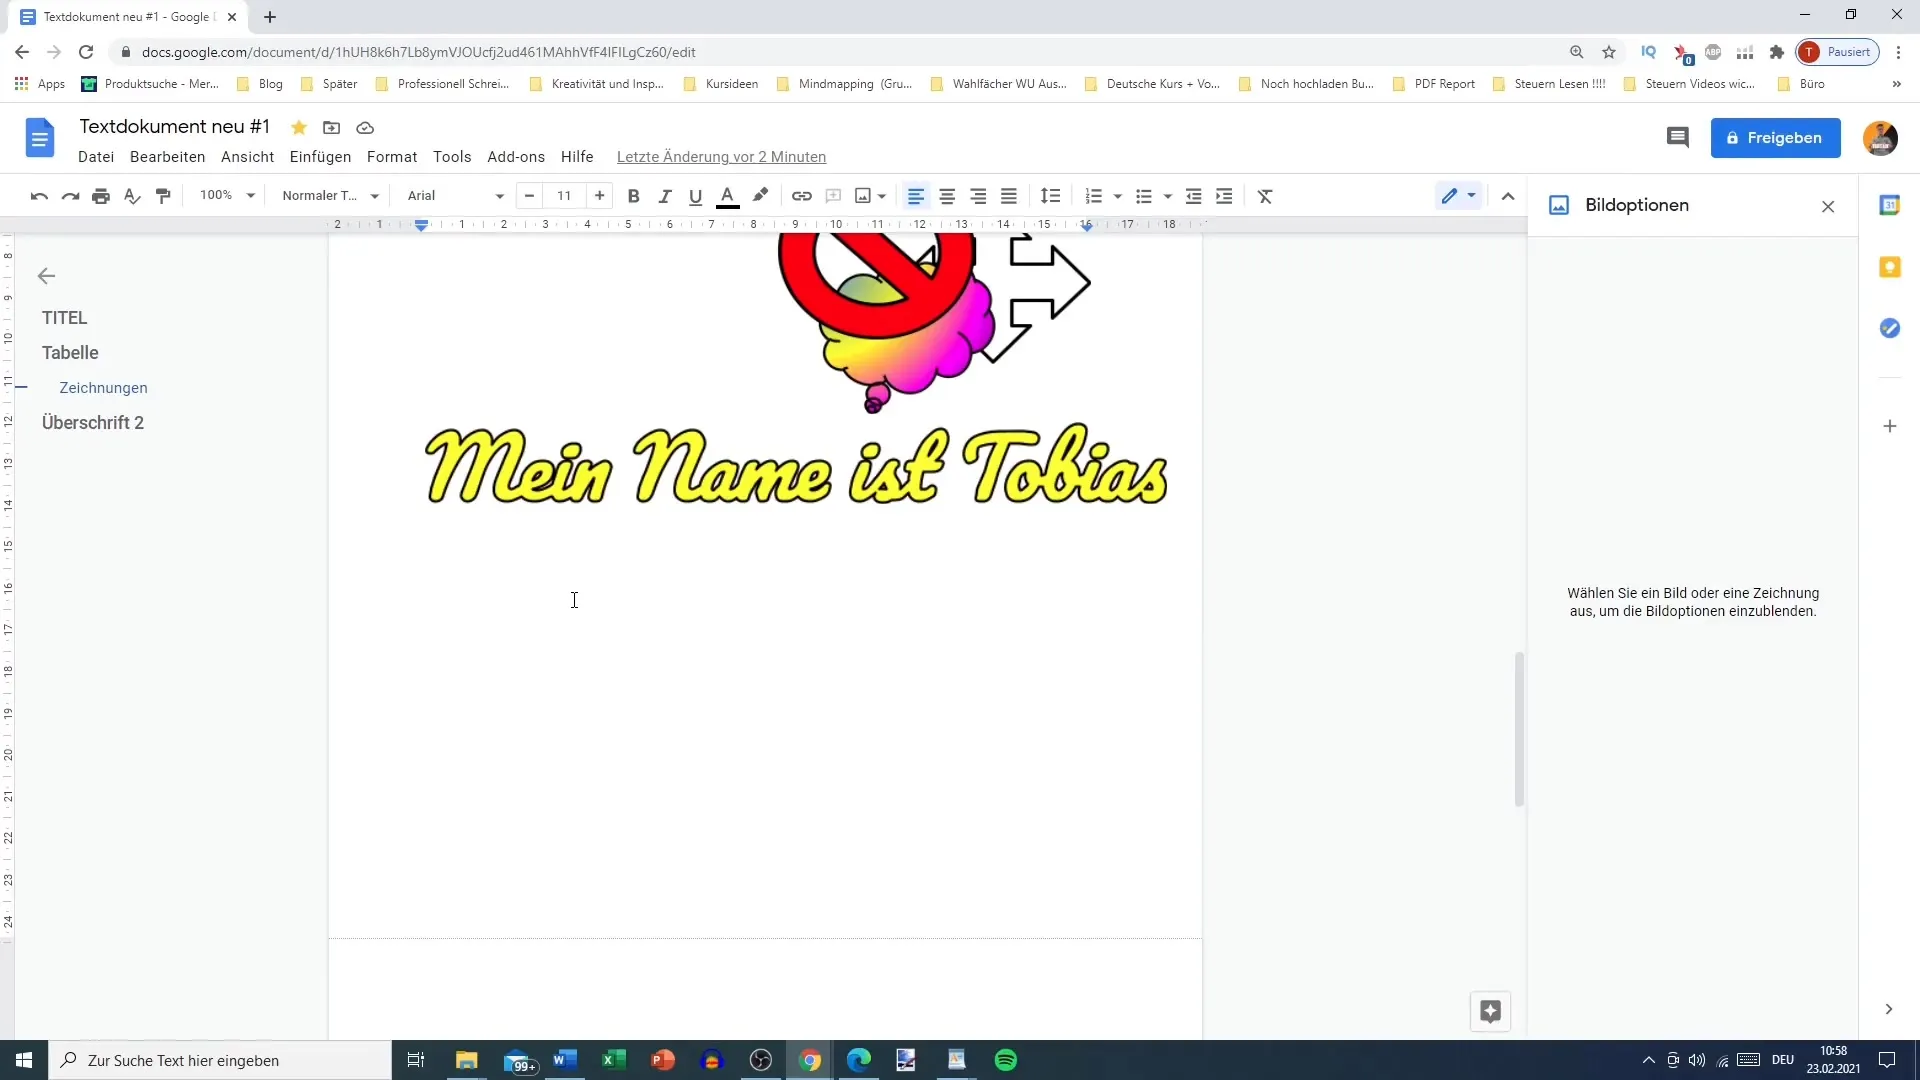This screenshot has width=1920, height=1080.
Task: Jump to the TITEL outline heading
Action: coord(65,318)
